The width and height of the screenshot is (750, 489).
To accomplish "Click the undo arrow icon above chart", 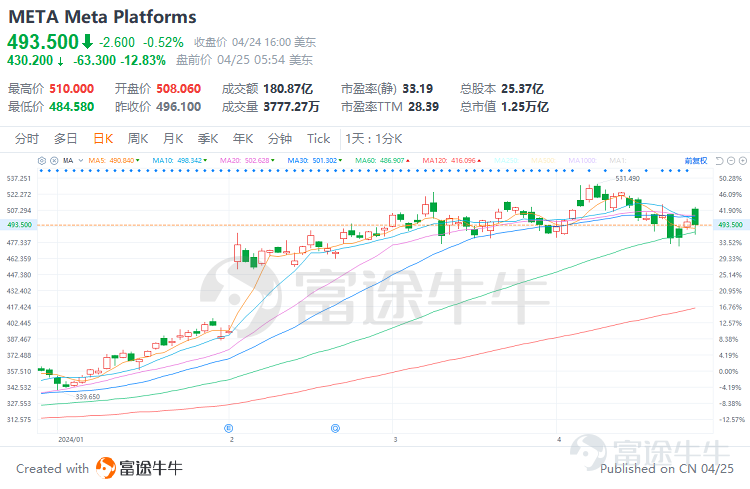I will click(x=719, y=161).
